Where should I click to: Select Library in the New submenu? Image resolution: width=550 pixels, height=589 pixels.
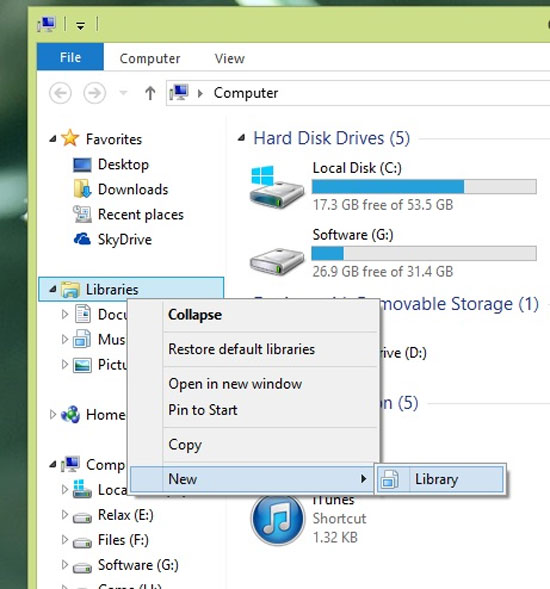[440, 479]
